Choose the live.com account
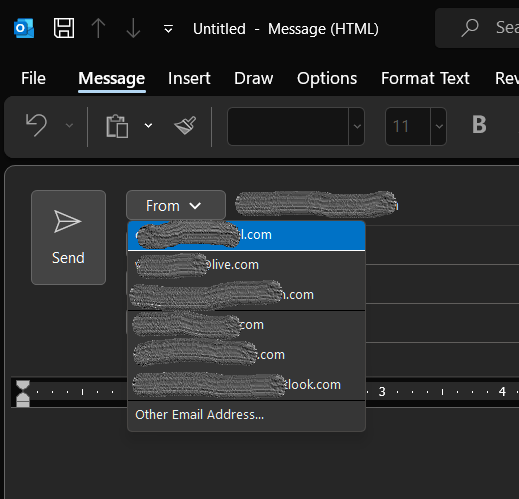The image size is (519, 499). point(246,265)
